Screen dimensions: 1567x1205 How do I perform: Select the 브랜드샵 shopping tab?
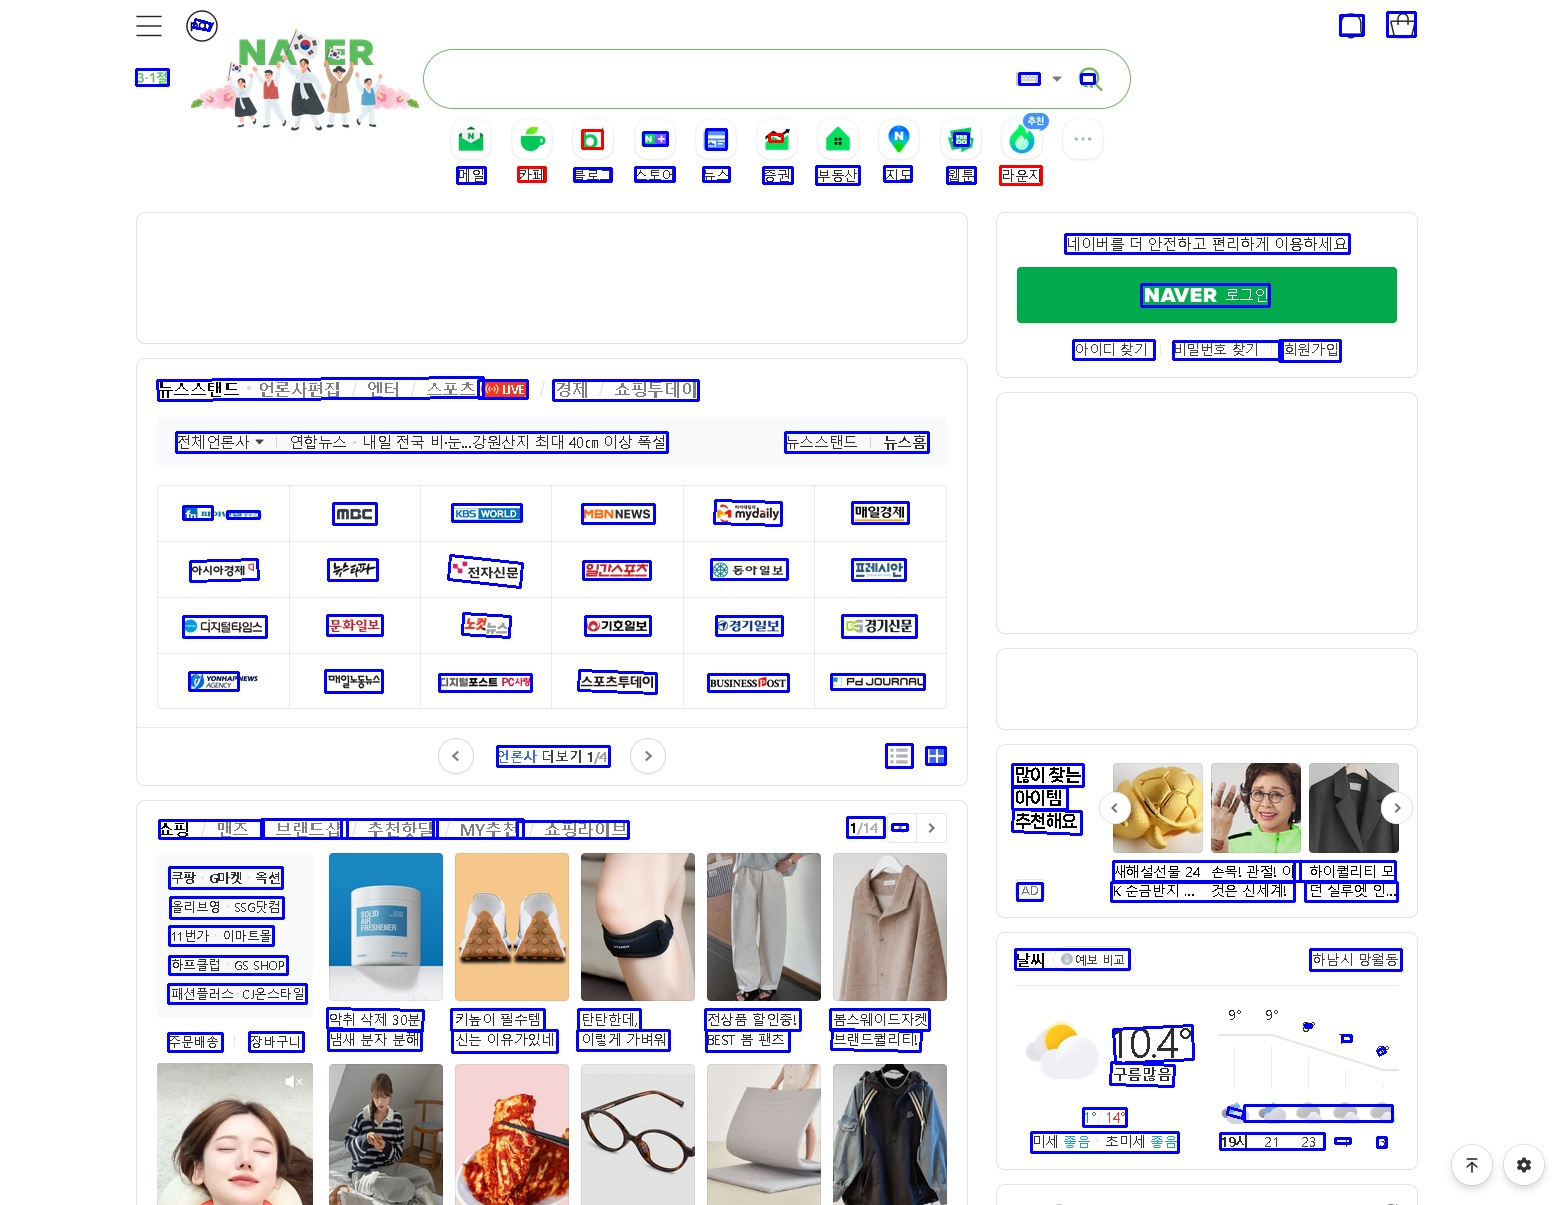[307, 829]
